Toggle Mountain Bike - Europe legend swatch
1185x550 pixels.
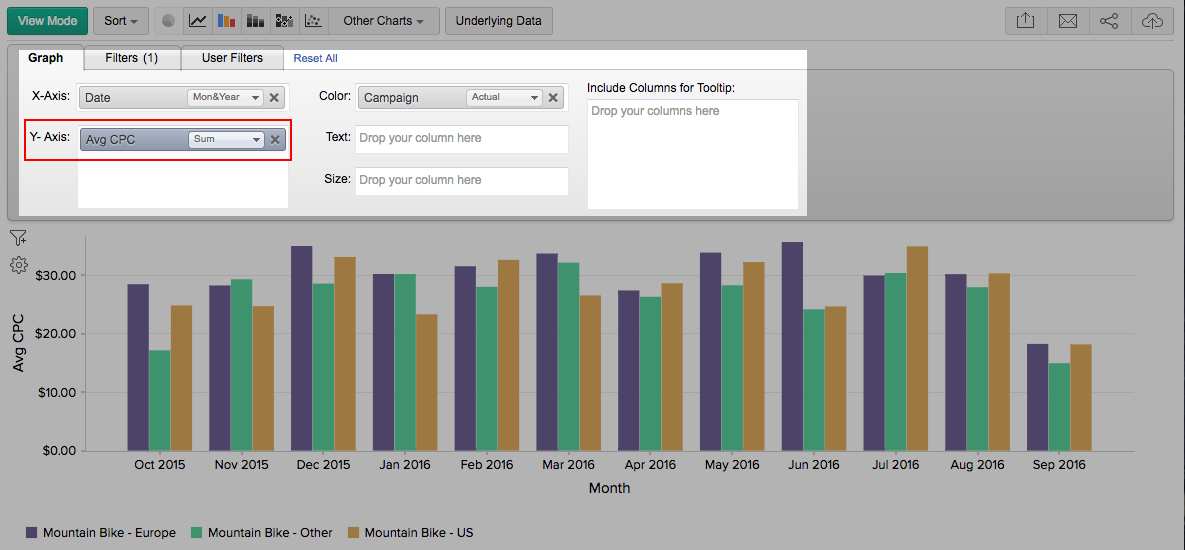pyautogui.click(x=32, y=533)
